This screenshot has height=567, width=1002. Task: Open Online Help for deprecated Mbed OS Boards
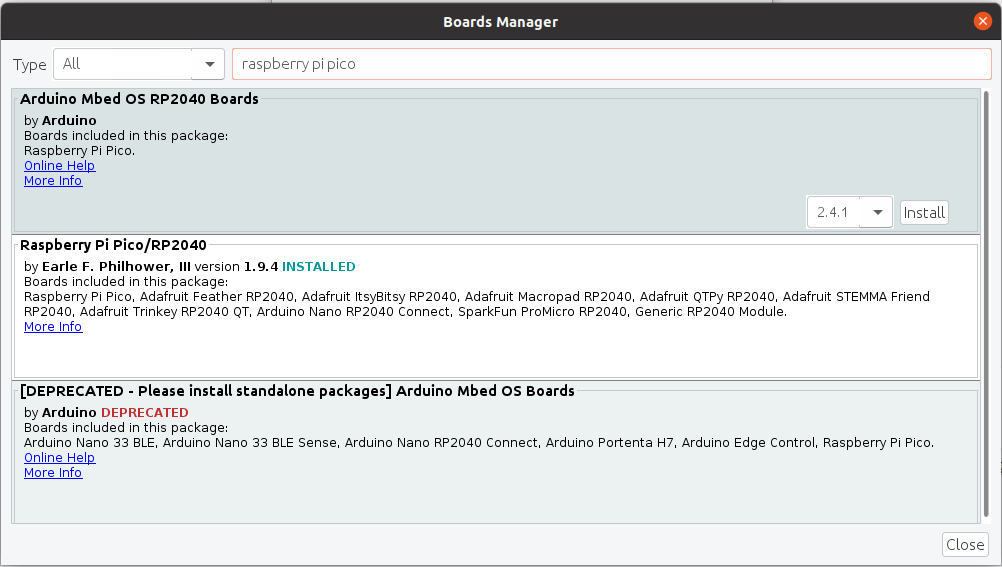point(59,458)
